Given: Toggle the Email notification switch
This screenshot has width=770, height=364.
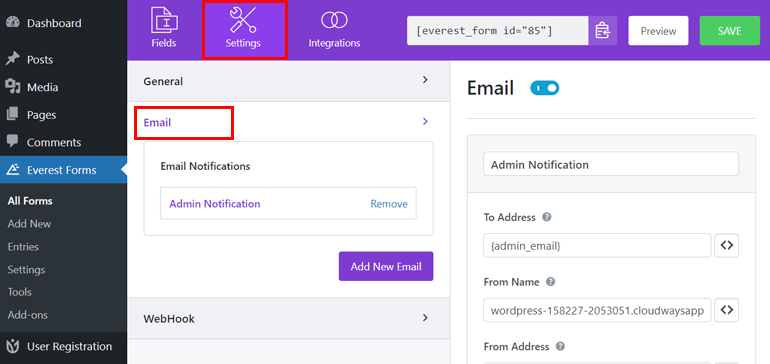Looking at the screenshot, I should pyautogui.click(x=545, y=88).
